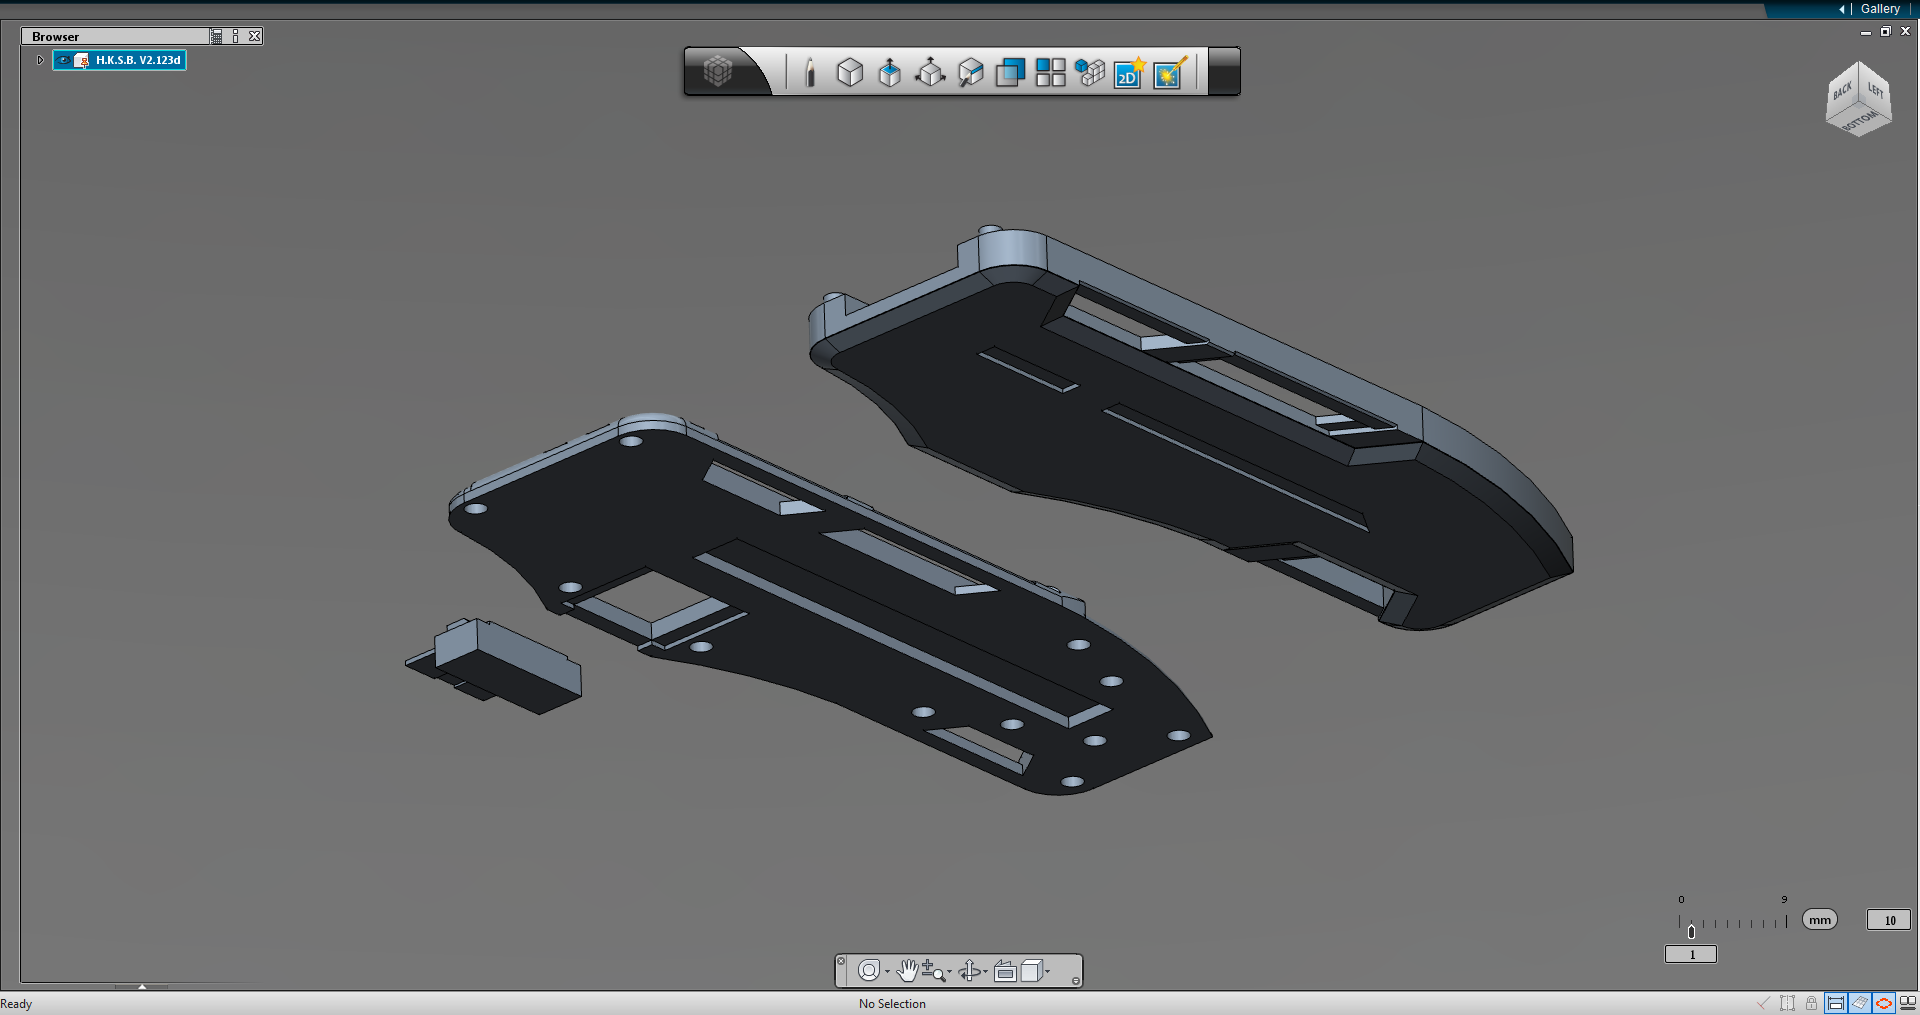Click the BOTTOM face of the view cube
The height and width of the screenshot is (1015, 1920).
1860,120
